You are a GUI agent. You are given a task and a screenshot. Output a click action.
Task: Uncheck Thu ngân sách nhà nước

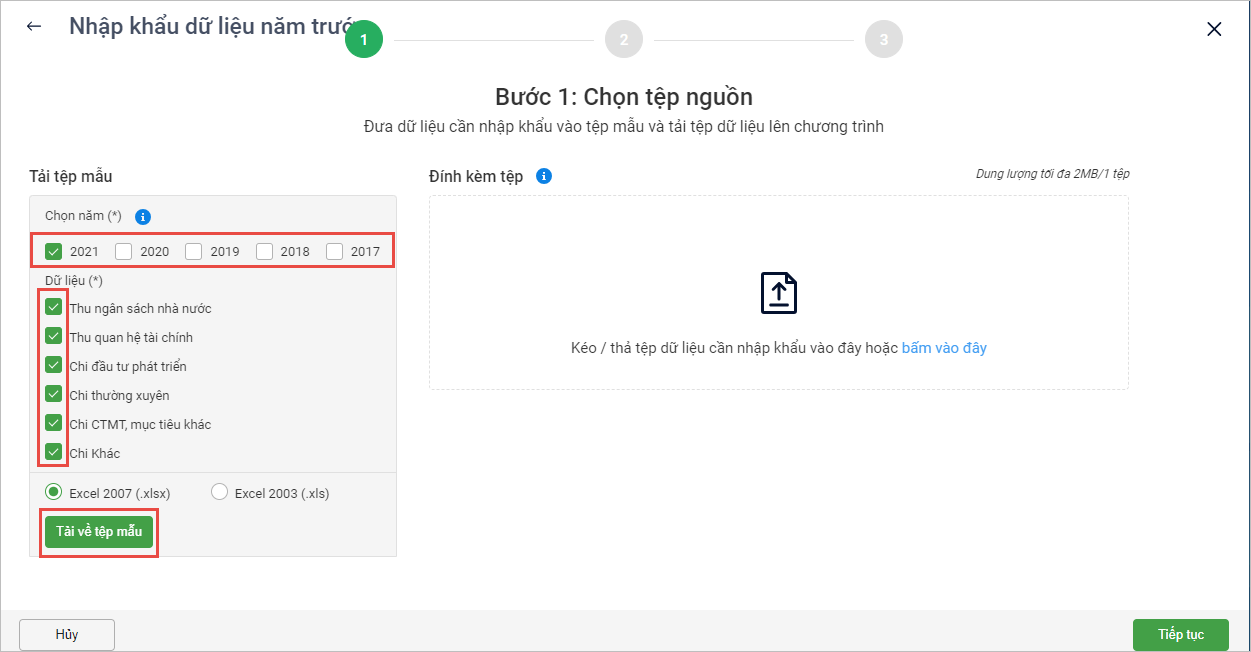point(54,308)
